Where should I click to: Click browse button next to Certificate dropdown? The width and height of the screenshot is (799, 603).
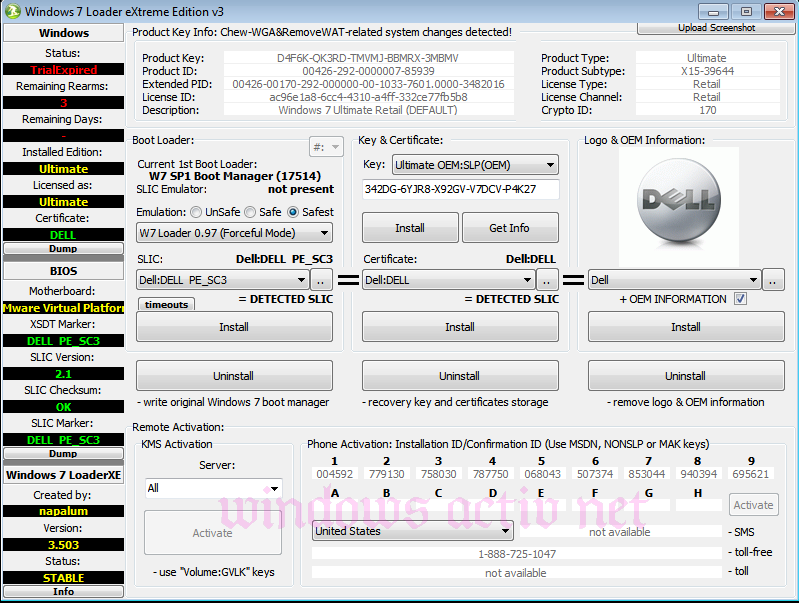tap(547, 280)
